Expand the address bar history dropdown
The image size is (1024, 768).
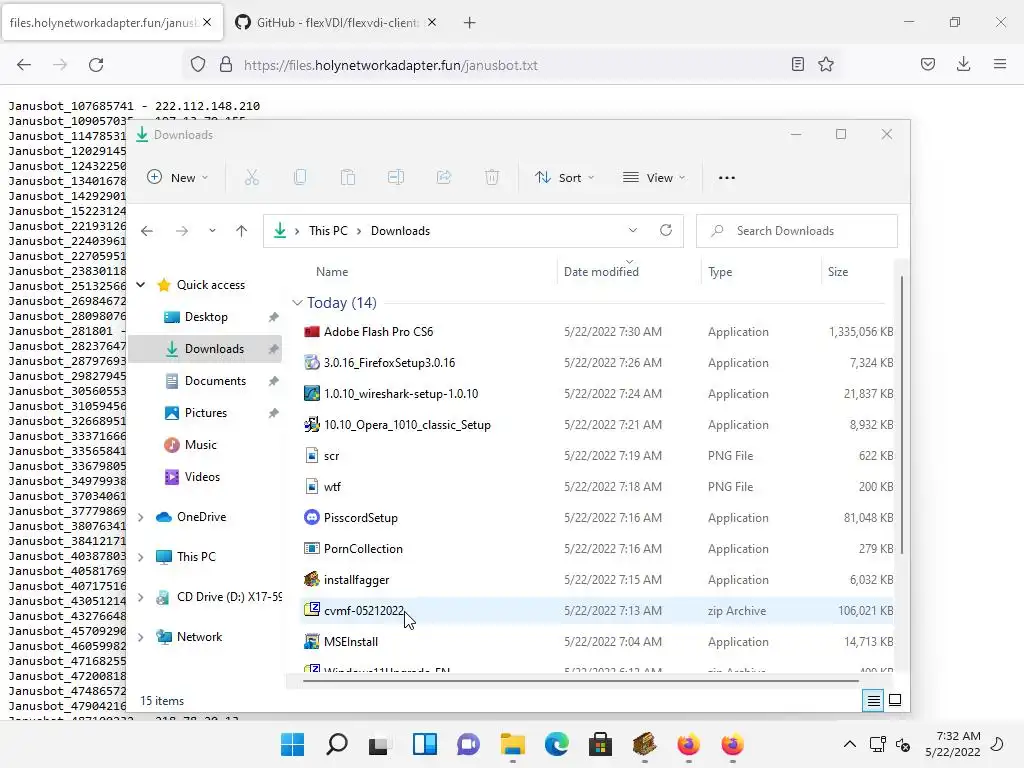[633, 231]
